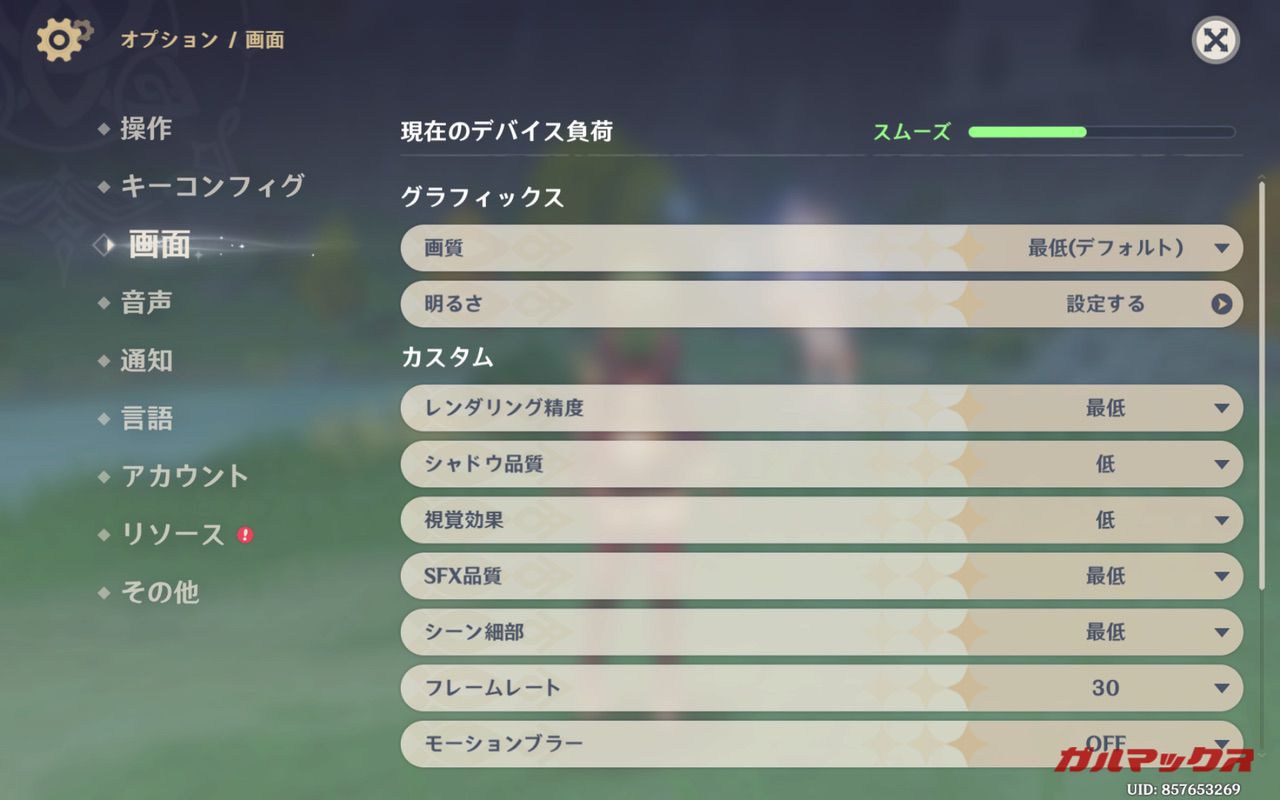Click the gear settings icon
Screen dimensions: 1280x800
62,40
